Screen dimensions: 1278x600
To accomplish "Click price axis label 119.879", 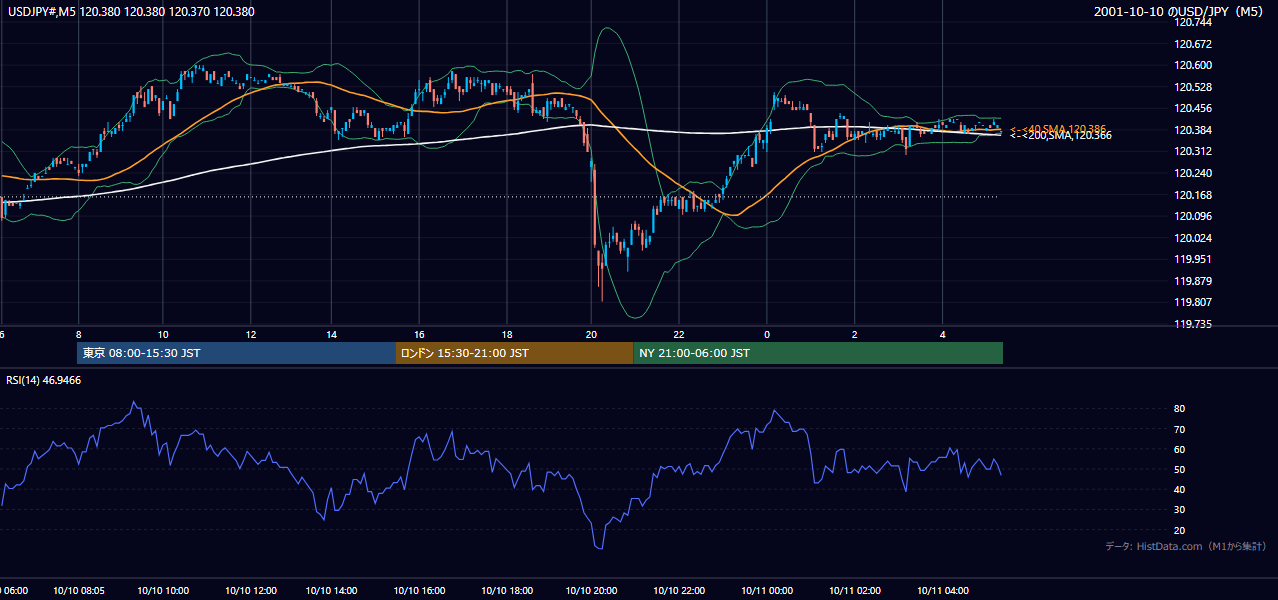I will click(1193, 281).
